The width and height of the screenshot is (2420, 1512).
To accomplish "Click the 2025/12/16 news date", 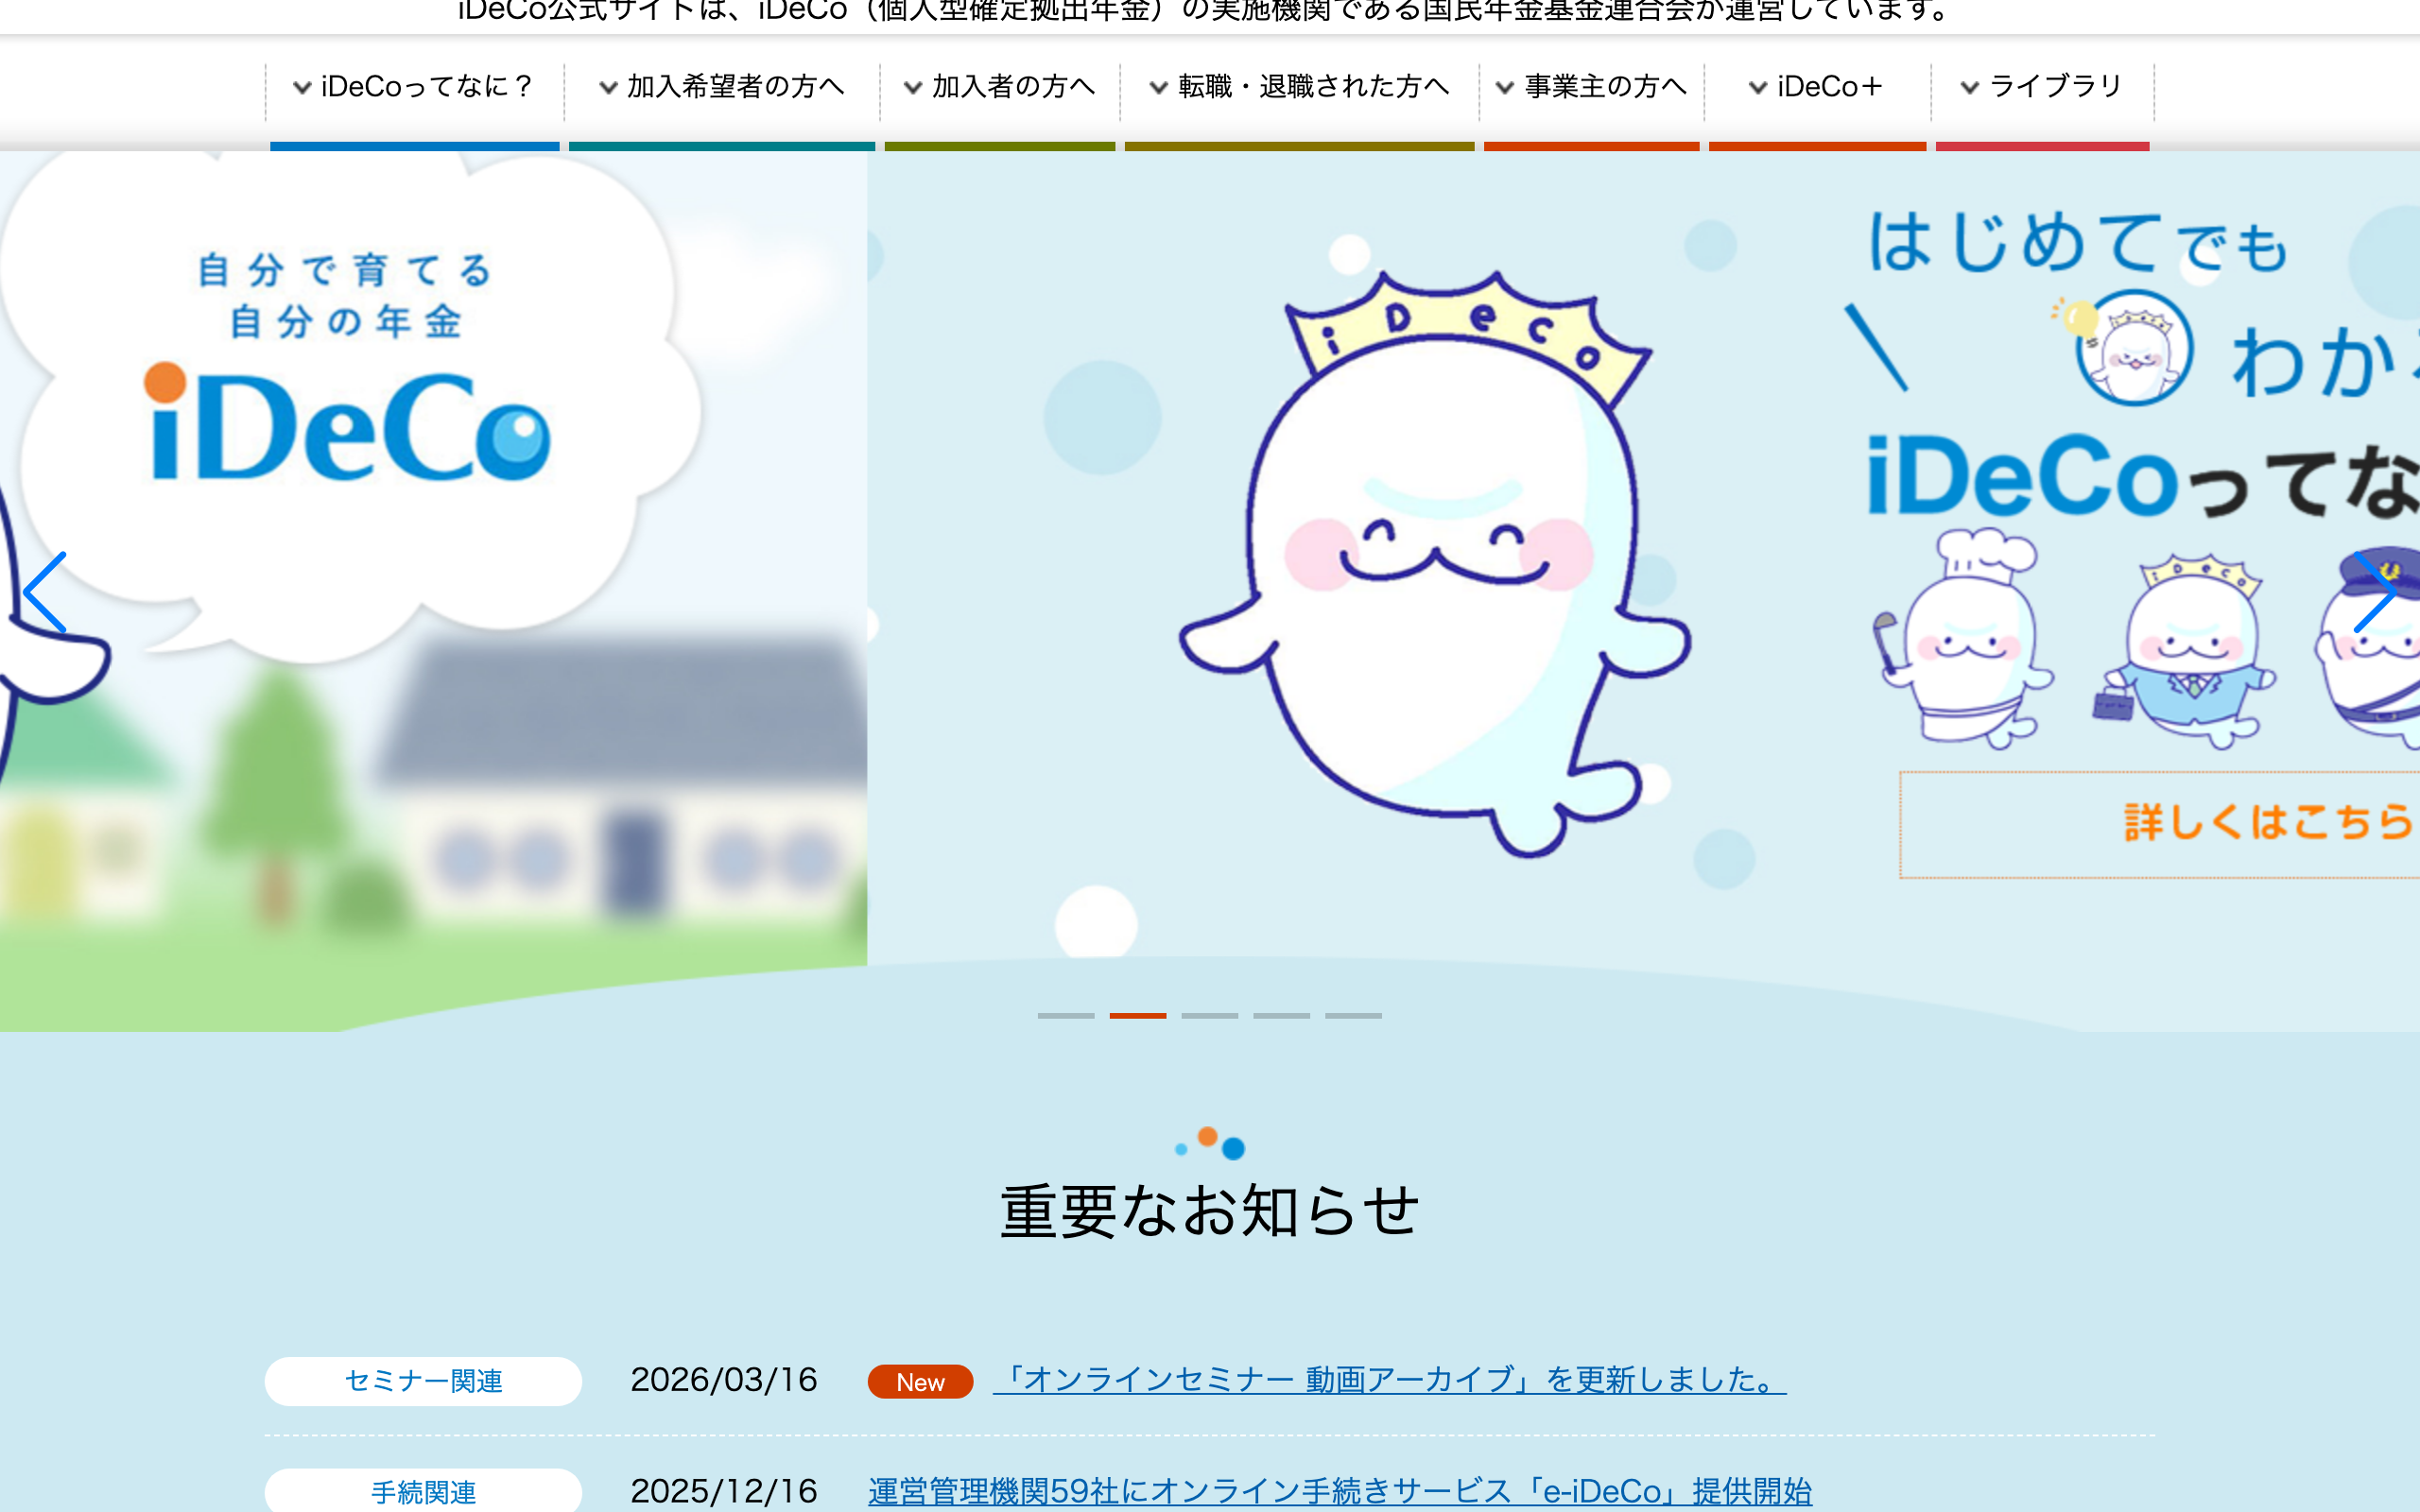I will 724,1491.
